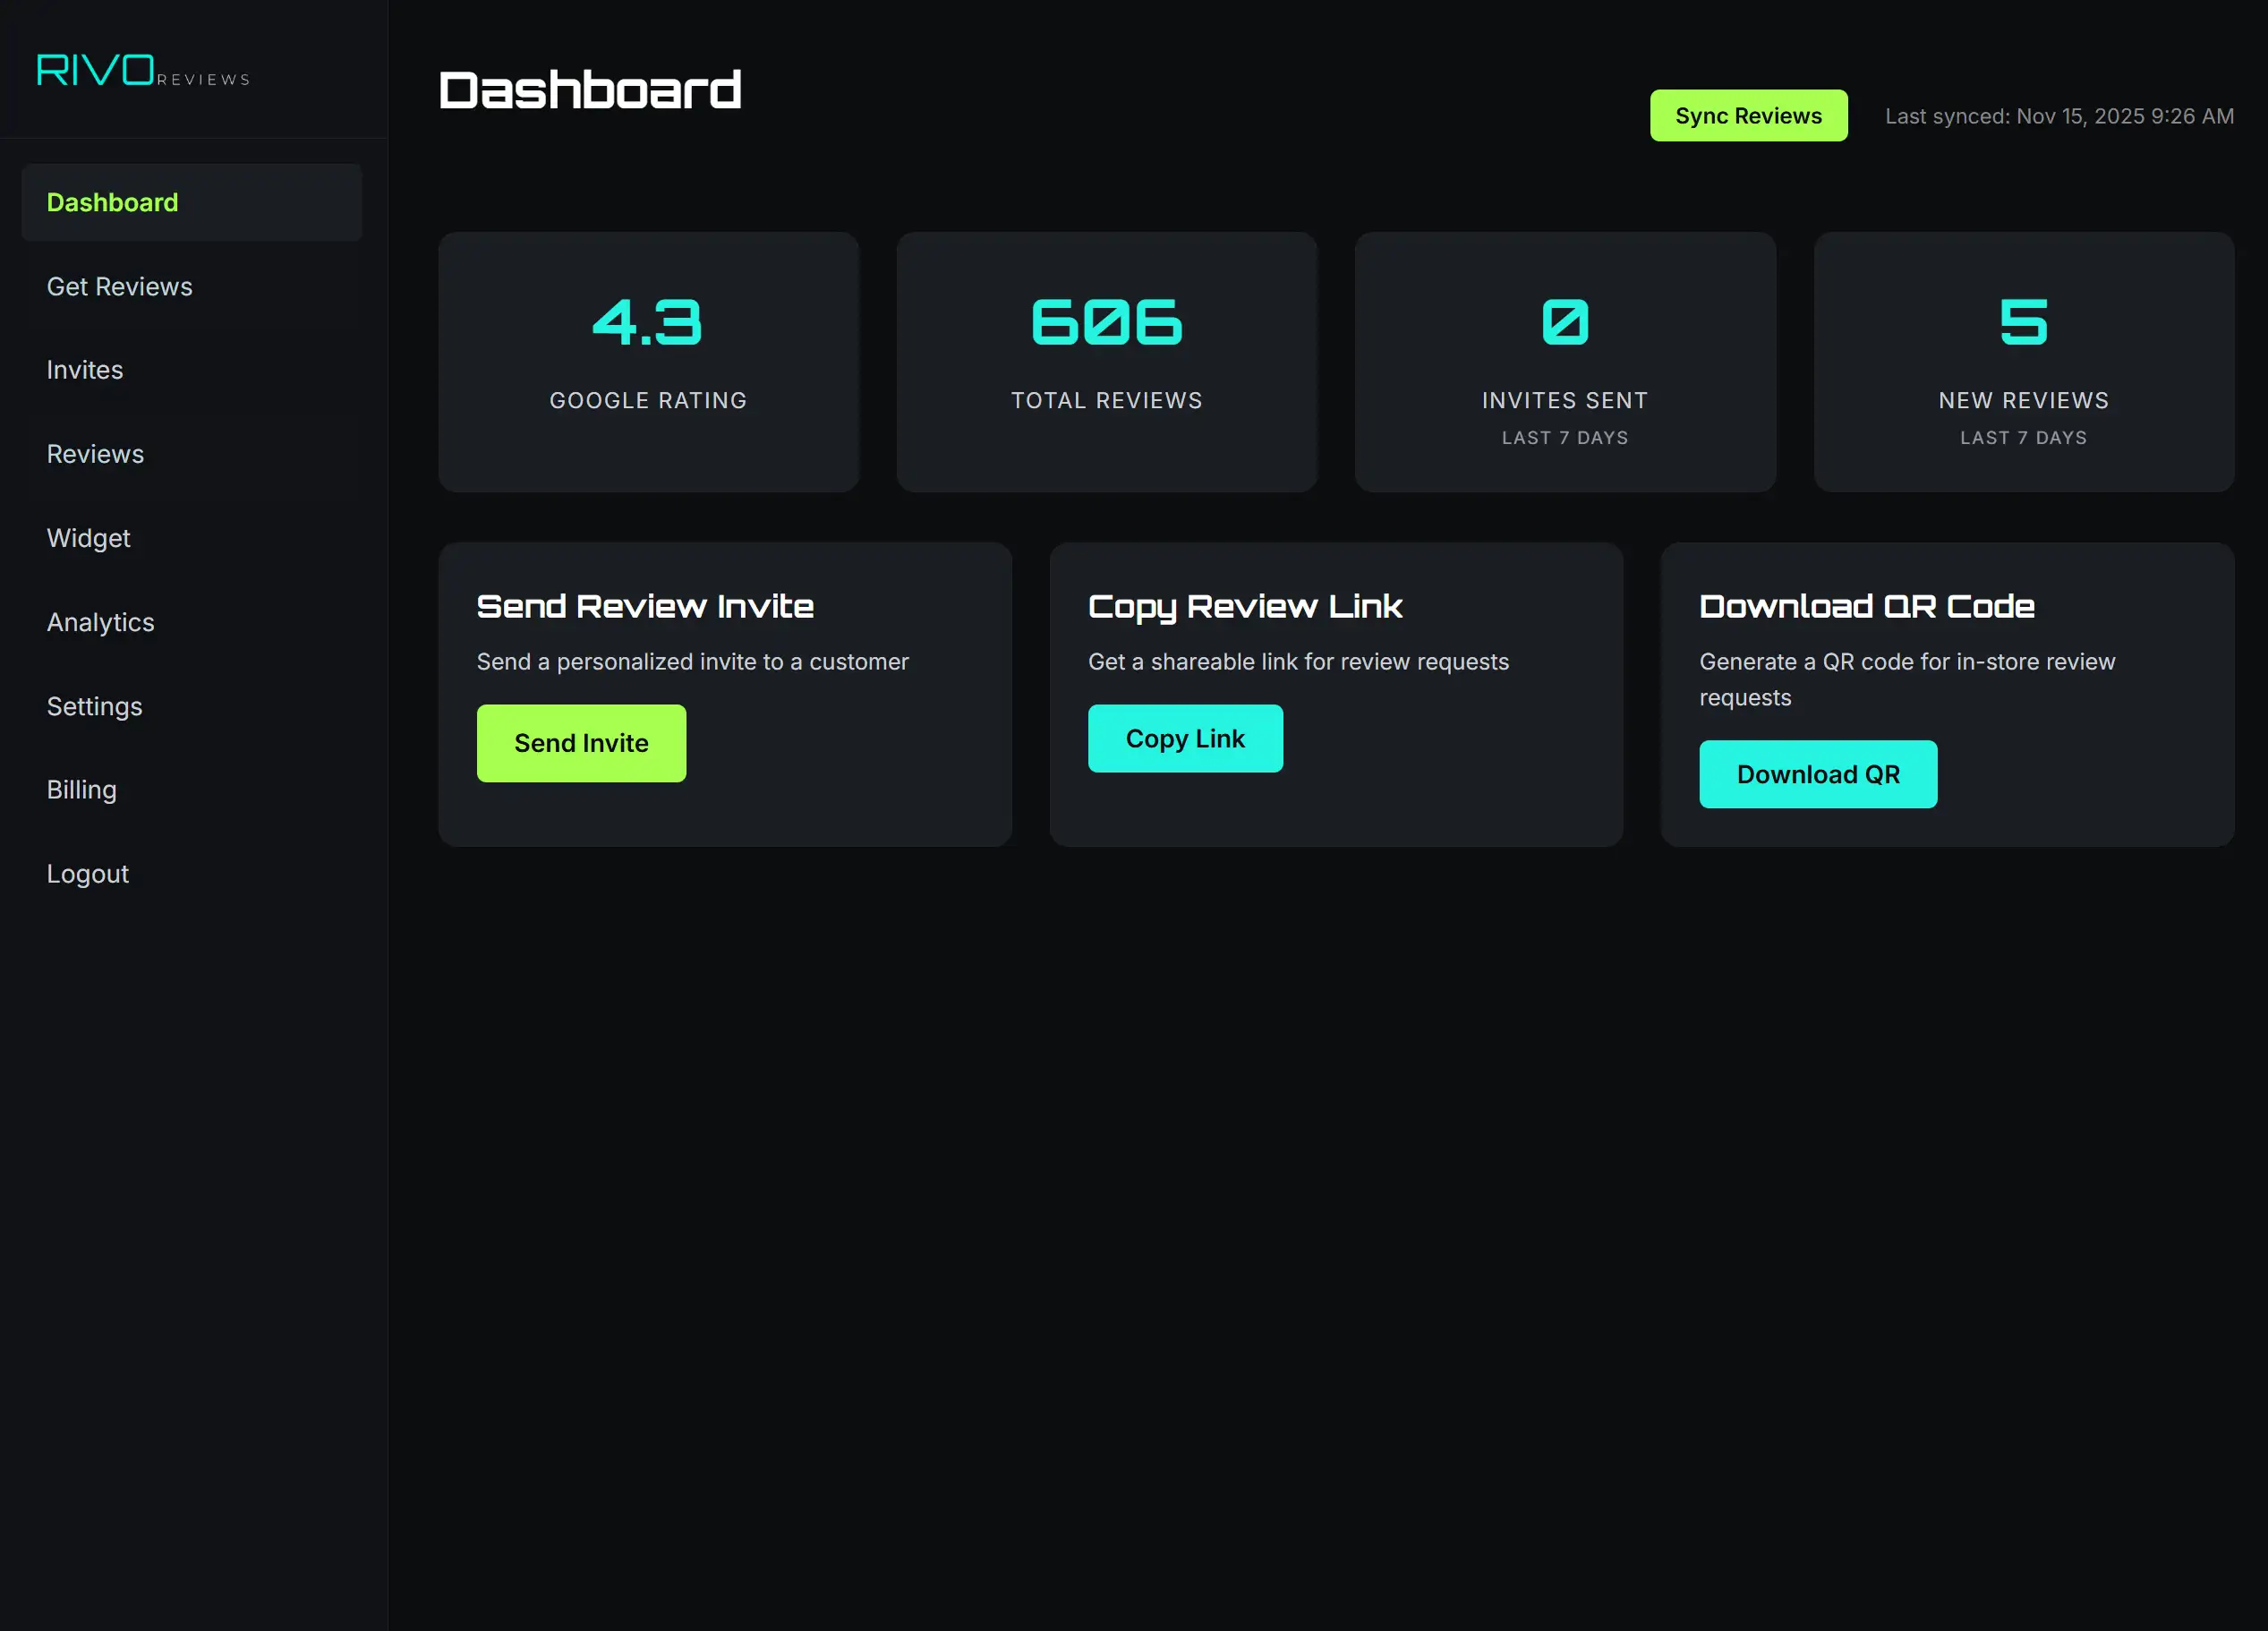The width and height of the screenshot is (2268, 1631).
Task: Click the Invites Sent stat card
Action: coord(1564,362)
